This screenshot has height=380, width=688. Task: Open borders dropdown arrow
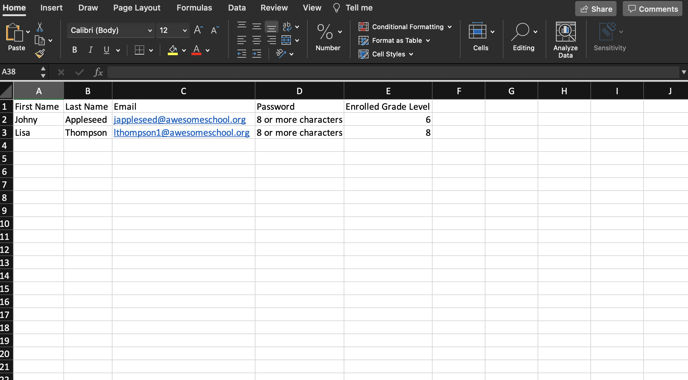[151, 50]
